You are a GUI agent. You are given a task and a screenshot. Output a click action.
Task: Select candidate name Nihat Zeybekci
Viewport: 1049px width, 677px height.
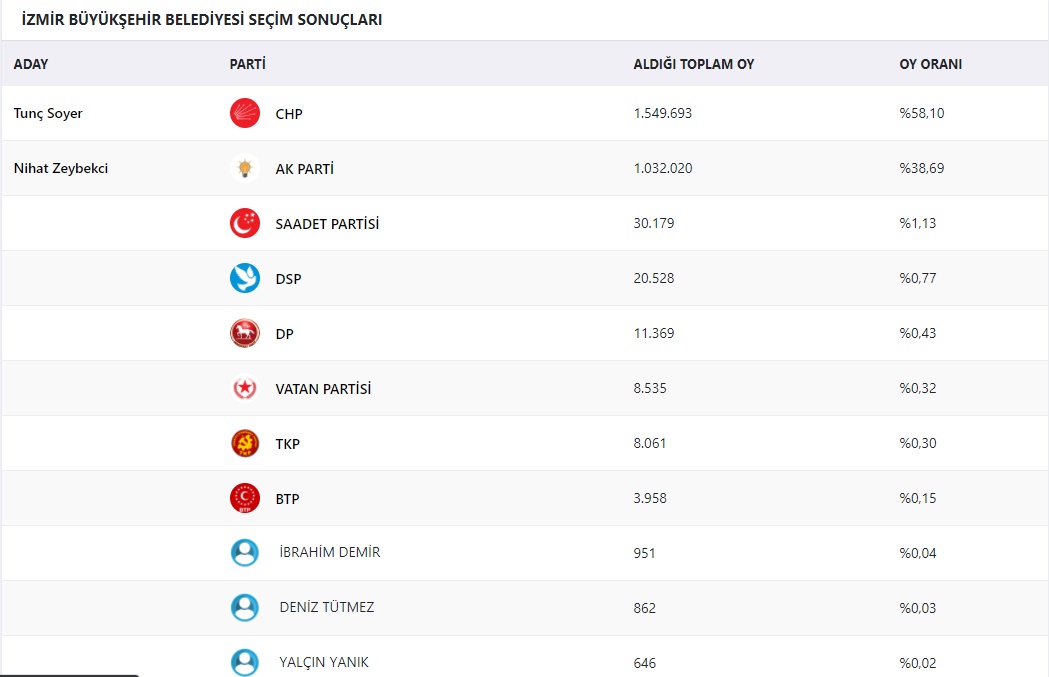(61, 169)
